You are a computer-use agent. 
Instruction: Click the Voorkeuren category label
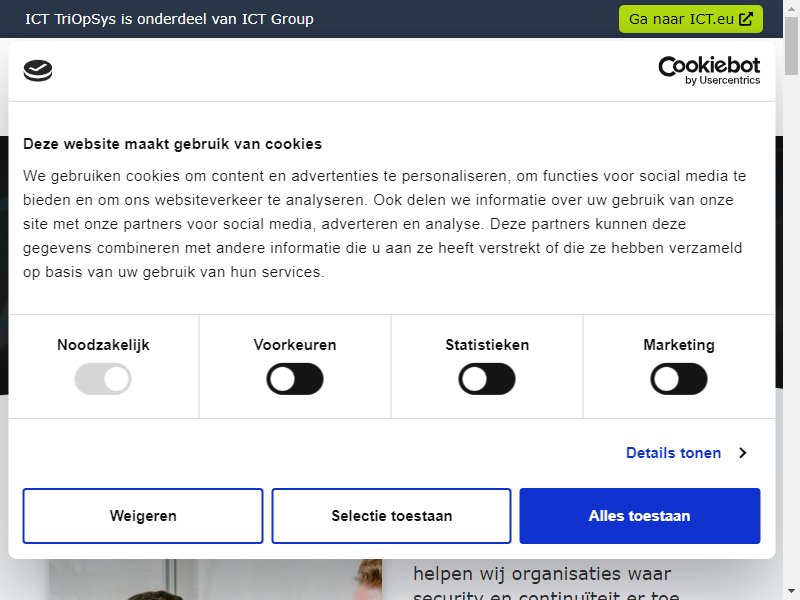[295, 345]
